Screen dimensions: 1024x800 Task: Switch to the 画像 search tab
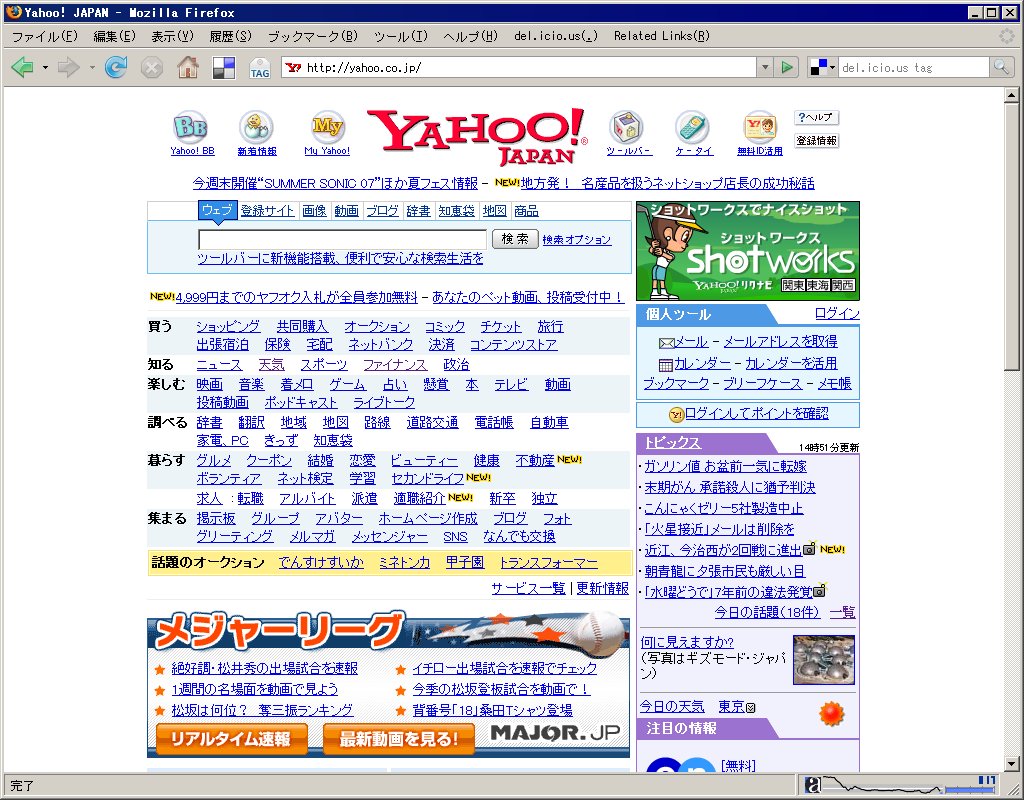coord(314,211)
